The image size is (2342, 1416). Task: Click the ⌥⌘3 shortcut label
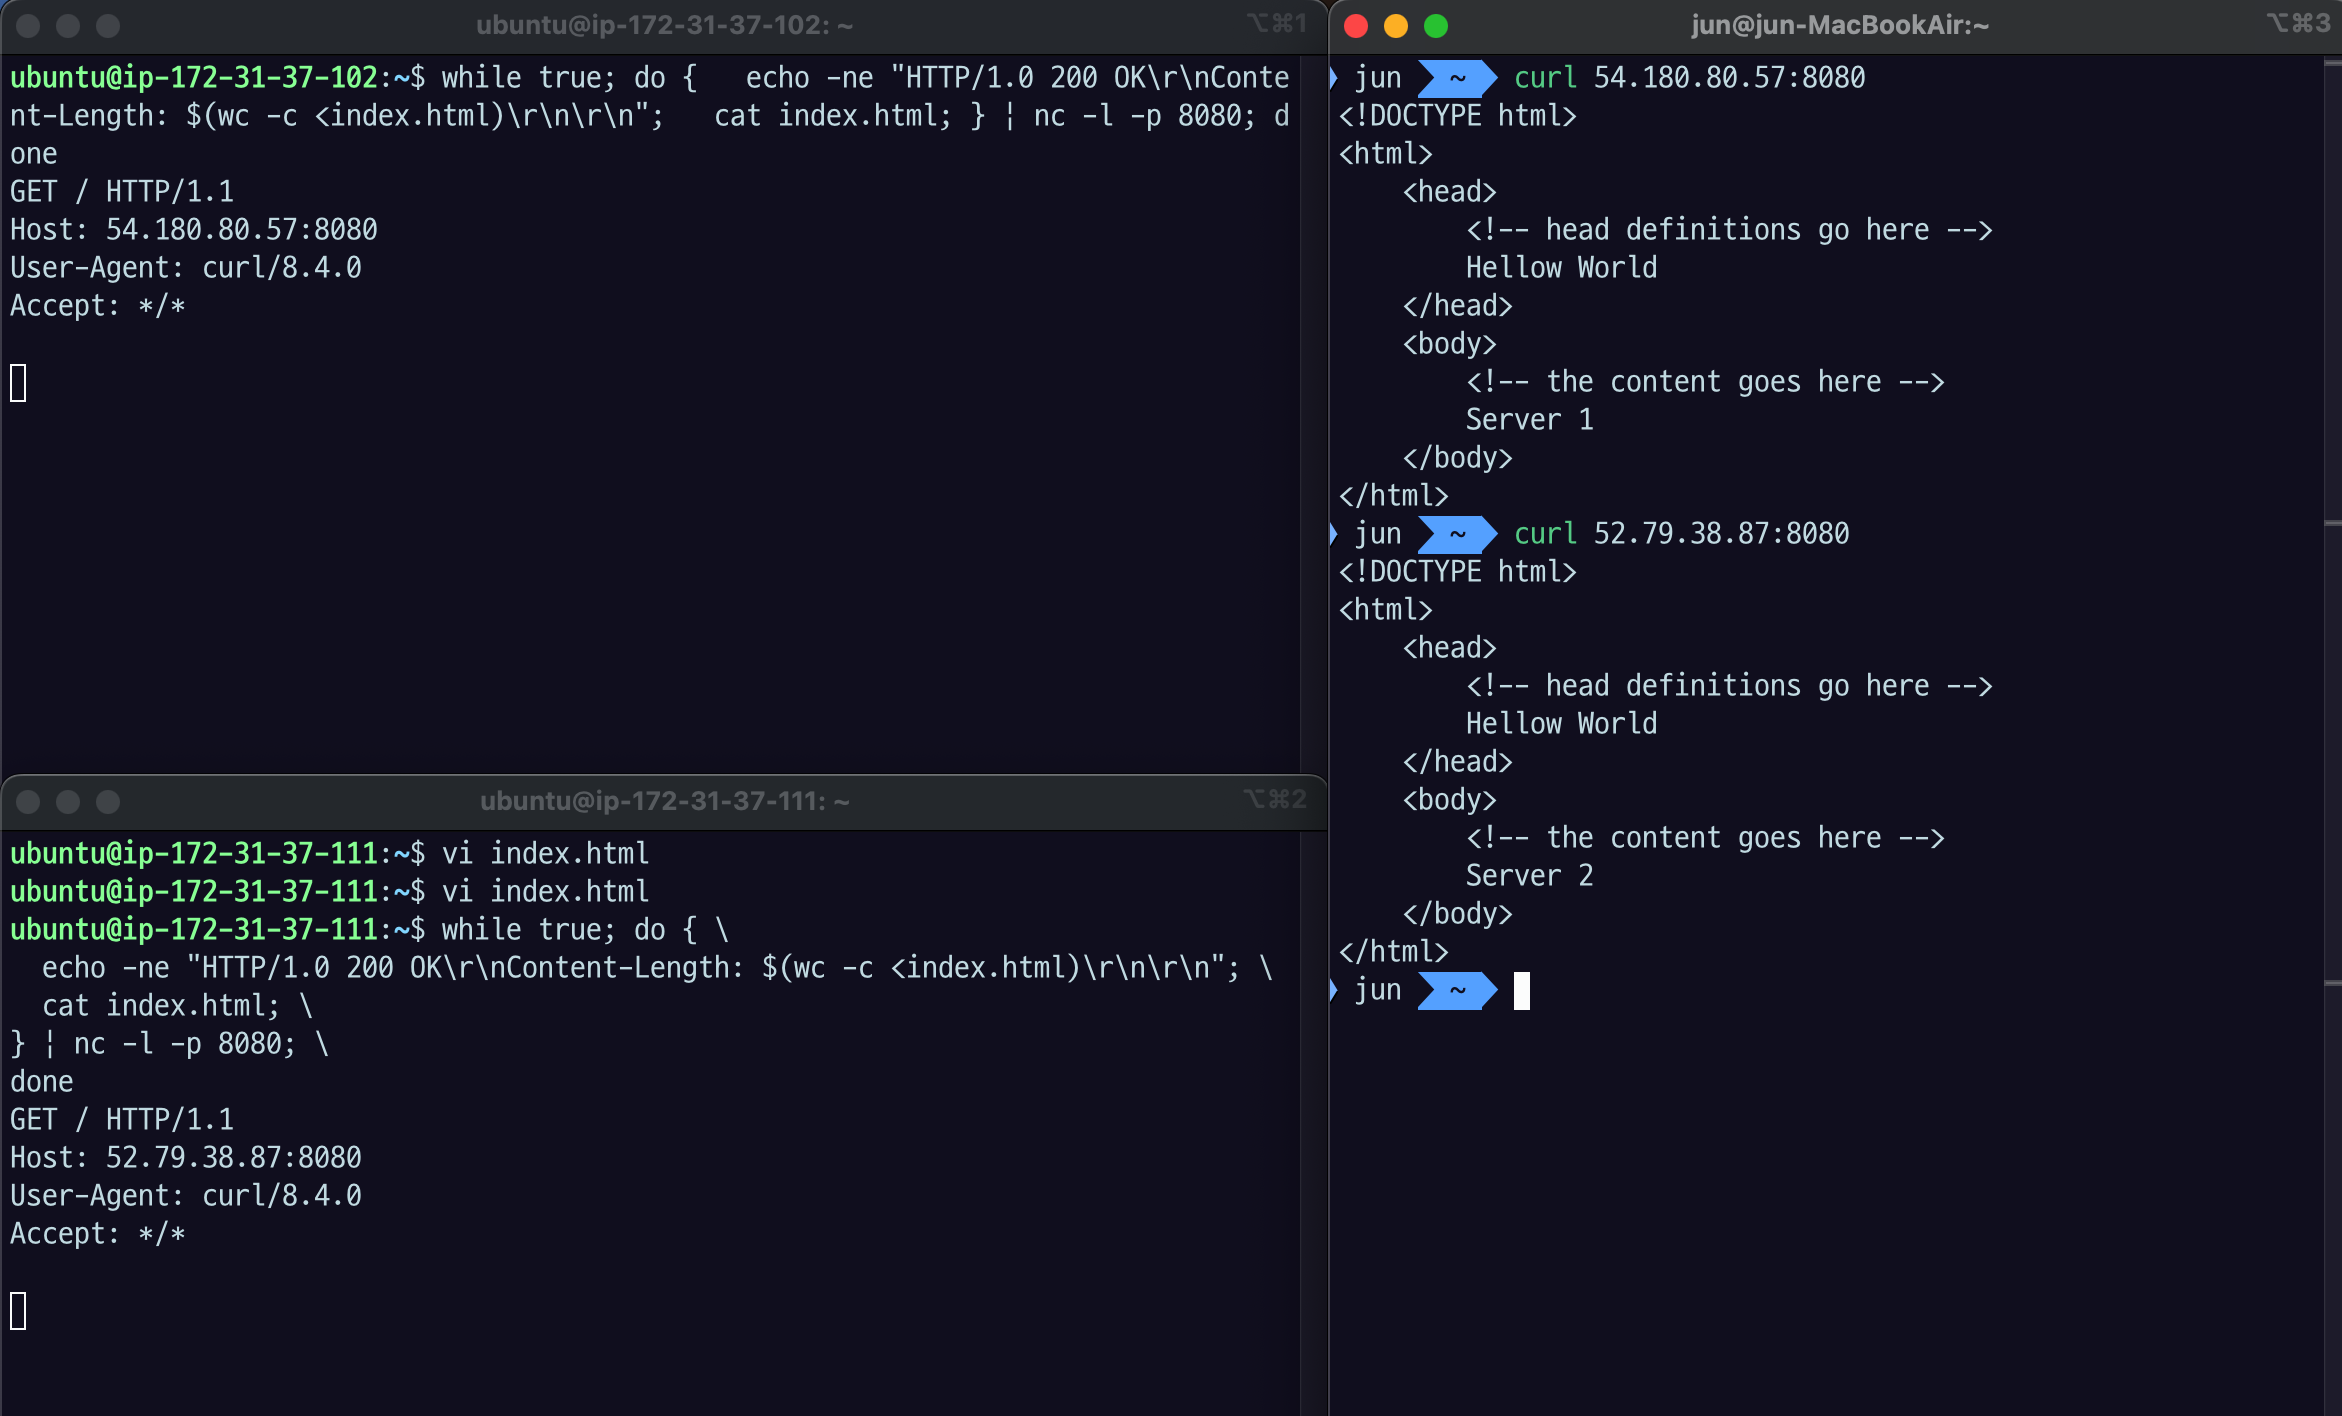(2299, 24)
